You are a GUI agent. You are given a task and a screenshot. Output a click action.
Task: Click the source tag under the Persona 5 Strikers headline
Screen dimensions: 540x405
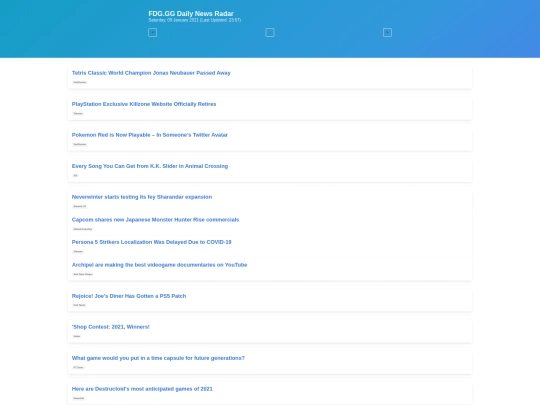[78, 251]
